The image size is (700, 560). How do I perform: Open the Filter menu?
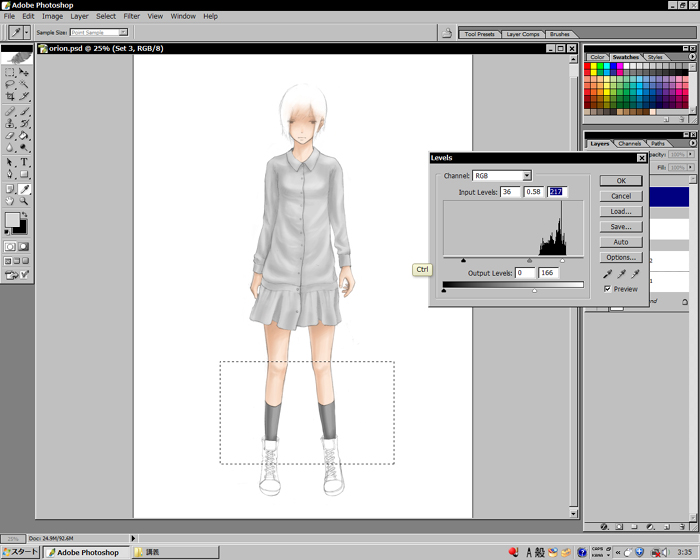tap(131, 16)
